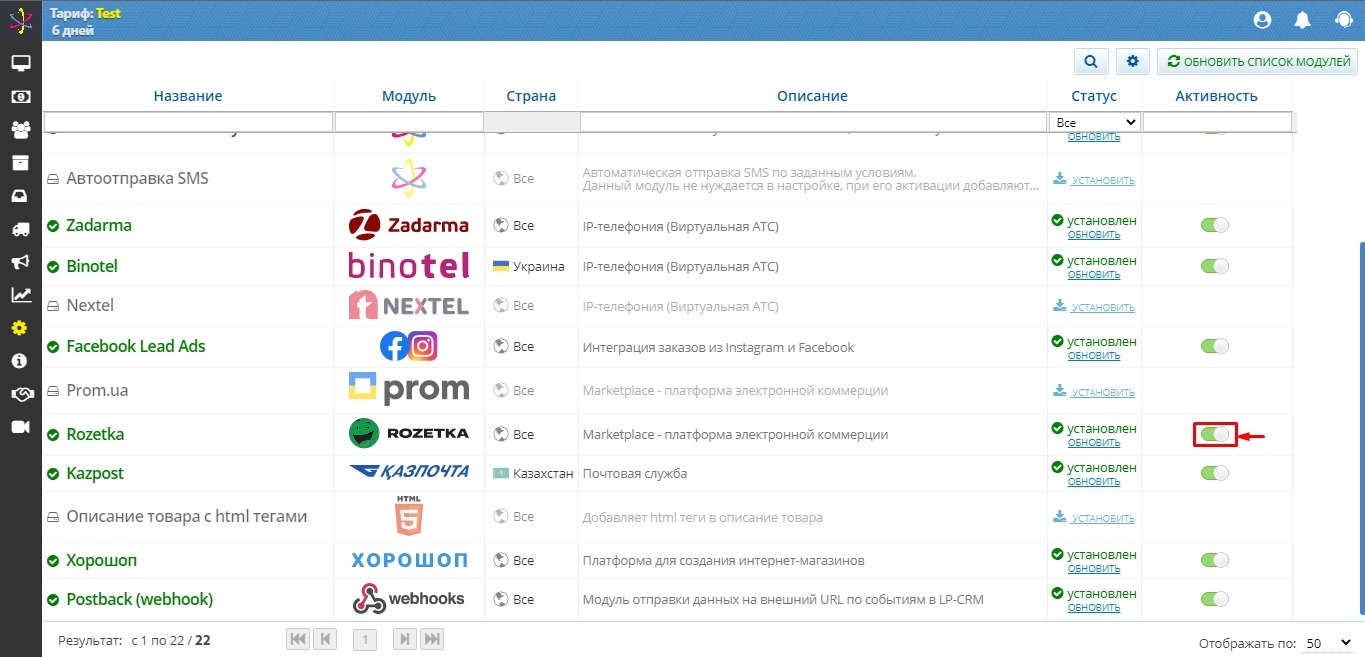
Task: Open the users group sidebar icon
Action: 20,130
